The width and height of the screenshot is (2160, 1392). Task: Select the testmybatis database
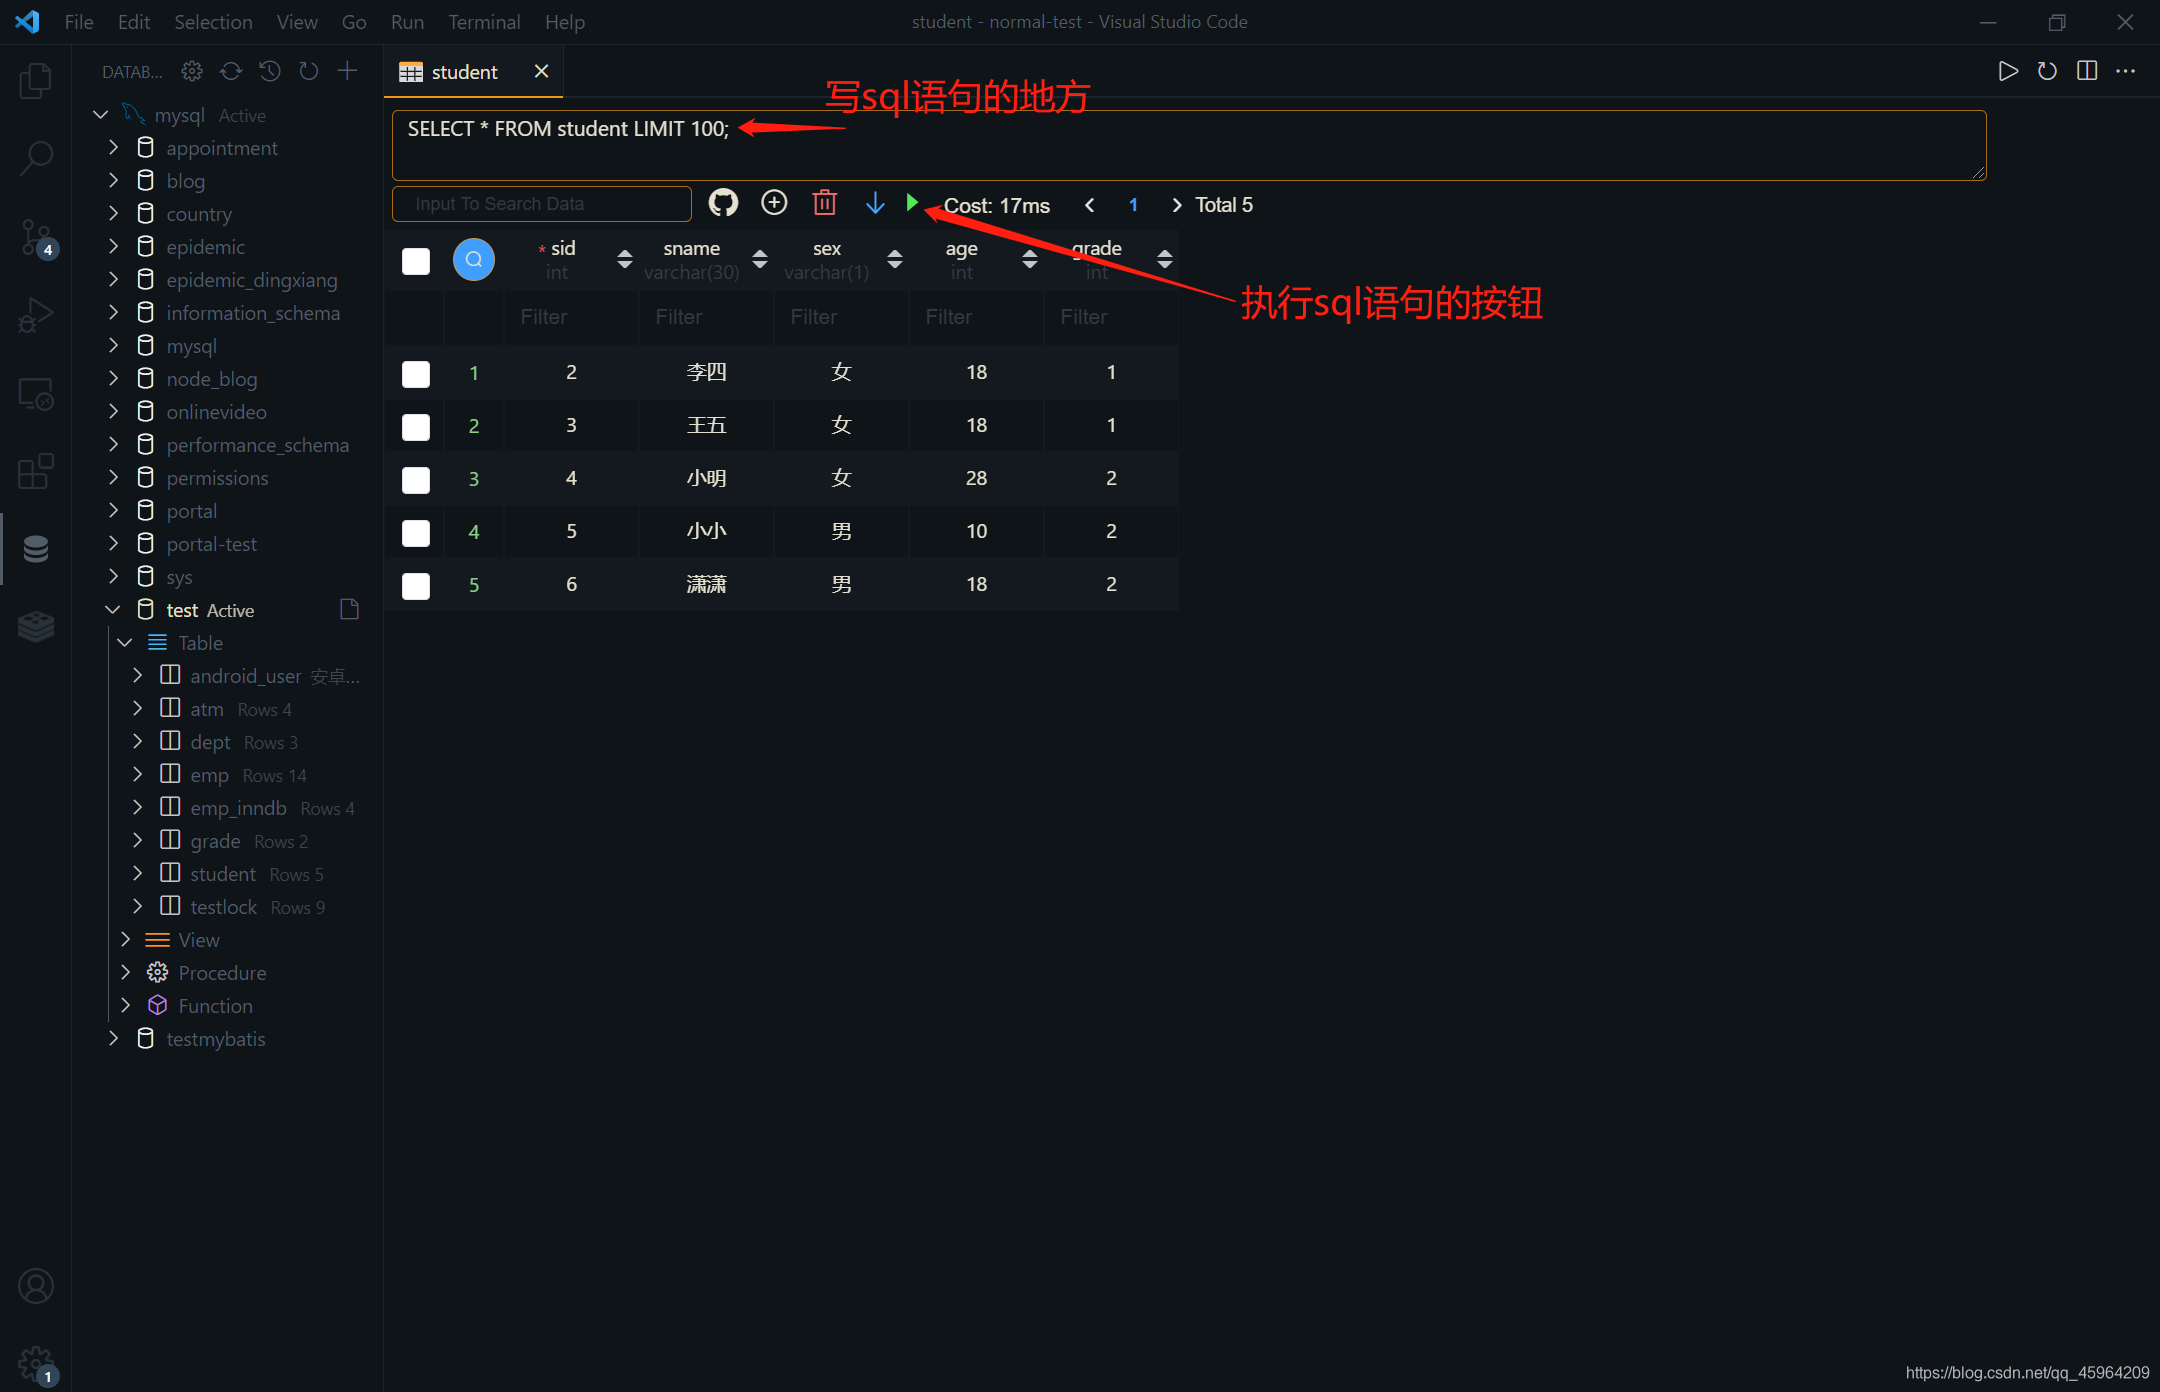click(x=216, y=1039)
